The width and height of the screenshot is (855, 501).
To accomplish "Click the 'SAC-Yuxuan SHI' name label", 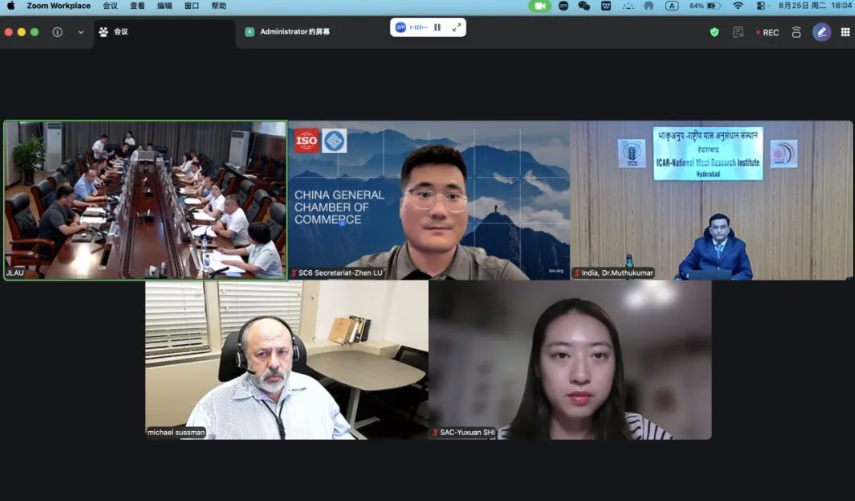I will click(463, 432).
